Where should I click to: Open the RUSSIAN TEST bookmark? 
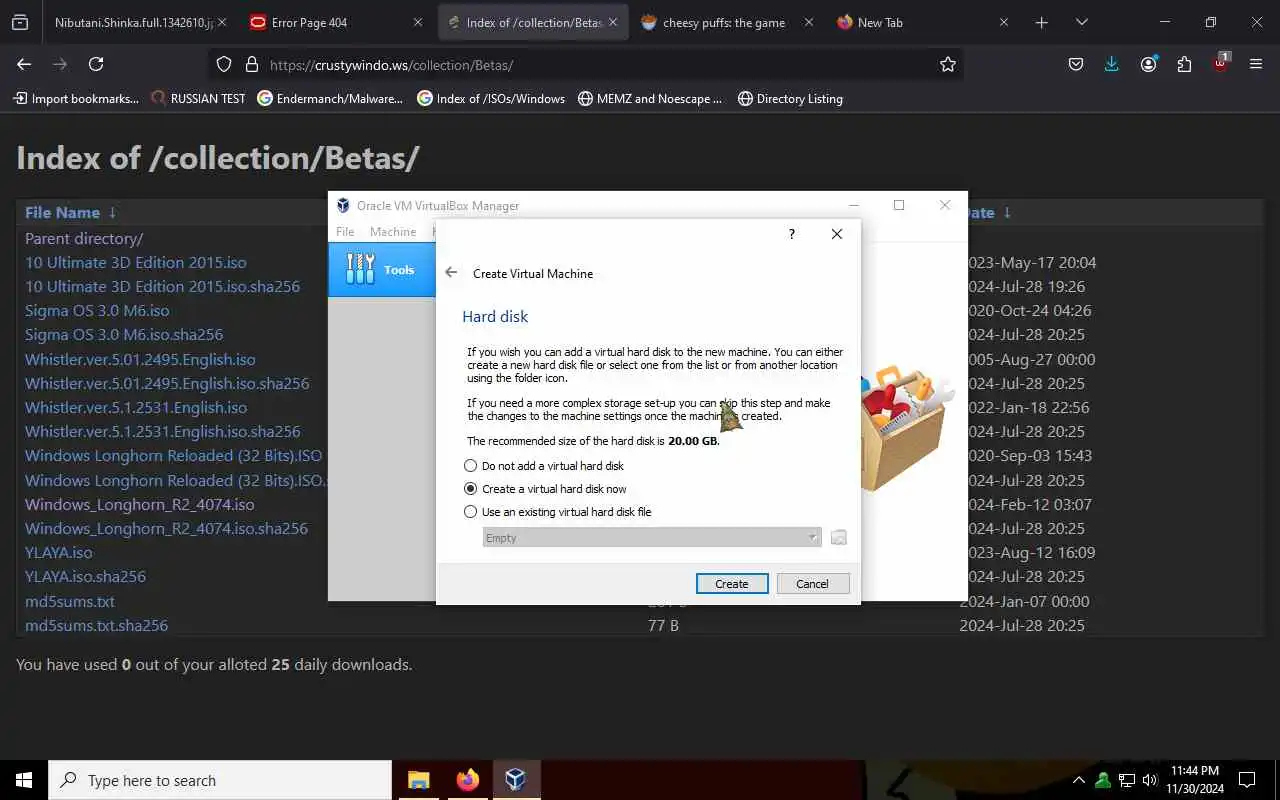198,98
